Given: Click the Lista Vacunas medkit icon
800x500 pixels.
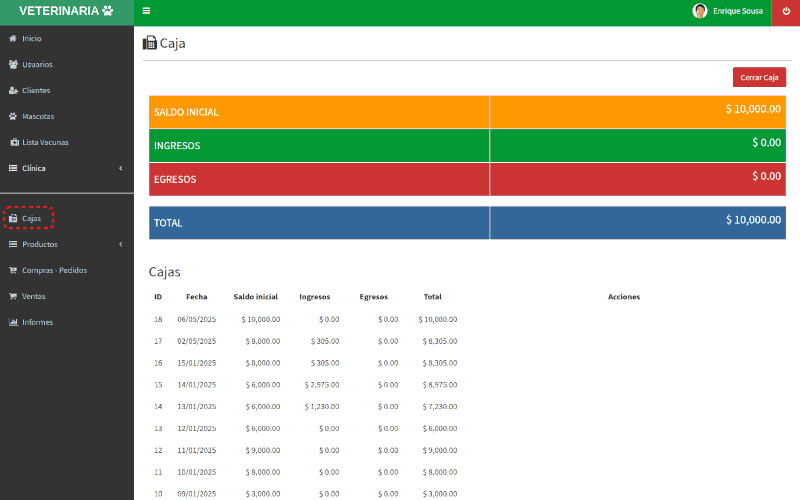Looking at the screenshot, I should coord(13,142).
